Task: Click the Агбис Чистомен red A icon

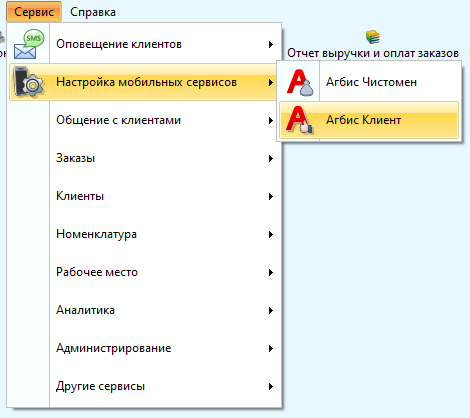Action: pos(300,82)
